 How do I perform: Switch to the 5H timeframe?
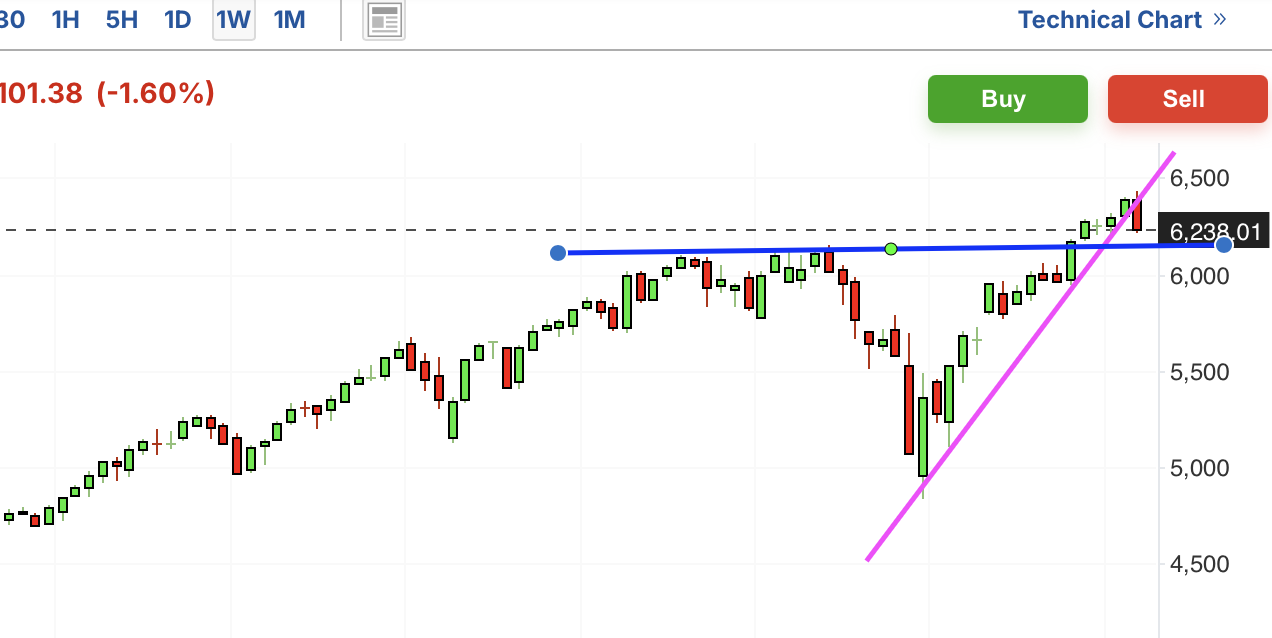121,19
